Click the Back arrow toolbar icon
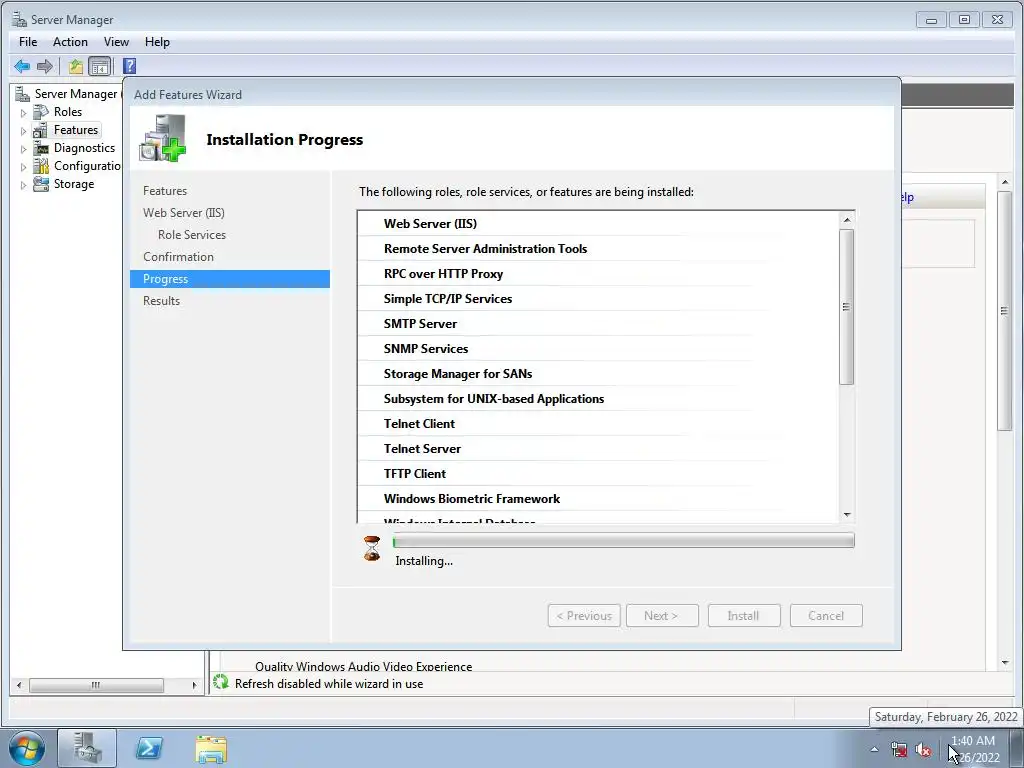Viewport: 1024px width, 768px height. [x=22, y=66]
